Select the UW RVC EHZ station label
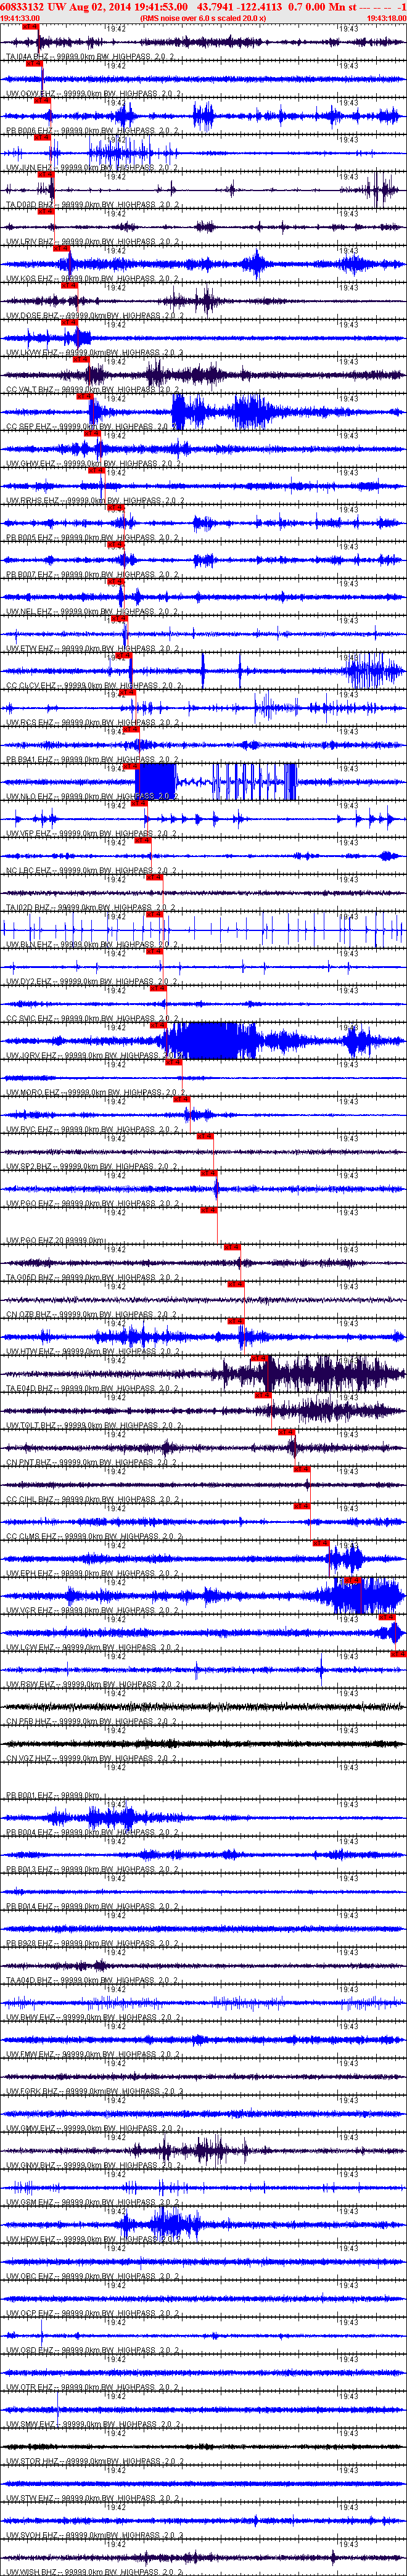The height and width of the screenshot is (2576, 407). pyautogui.click(x=93, y=1130)
